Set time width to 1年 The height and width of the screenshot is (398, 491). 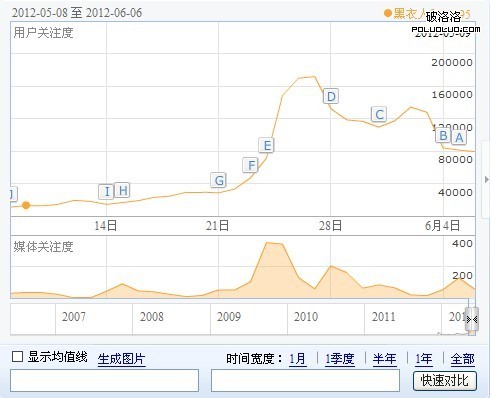(x=424, y=359)
